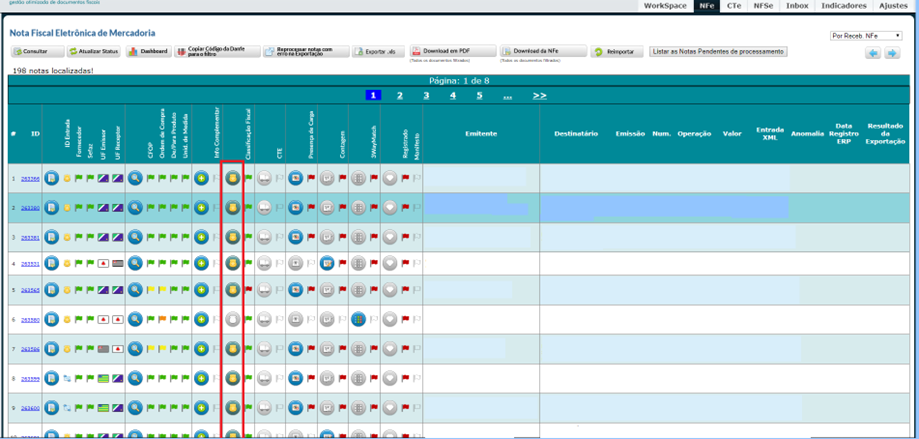Viewport: 919px width, 439px height.
Task: Go to page 3 of results
Action: coord(426,96)
